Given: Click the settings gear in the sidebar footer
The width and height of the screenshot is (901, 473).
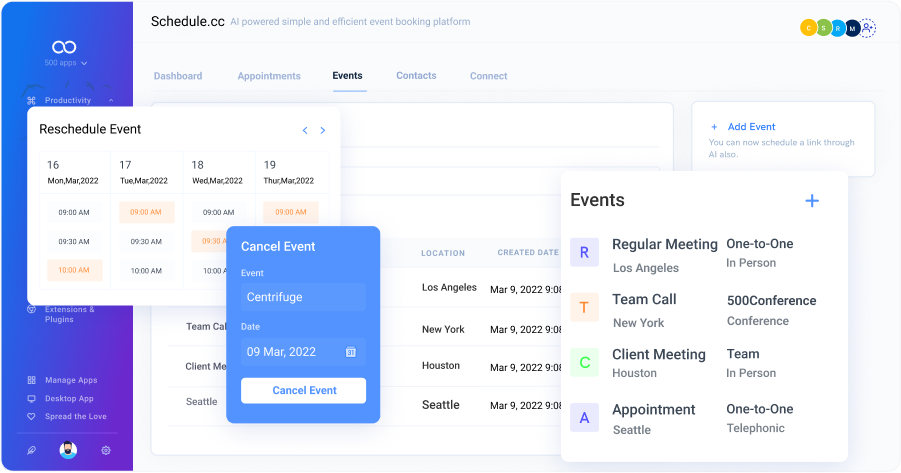Looking at the screenshot, I should [x=106, y=451].
